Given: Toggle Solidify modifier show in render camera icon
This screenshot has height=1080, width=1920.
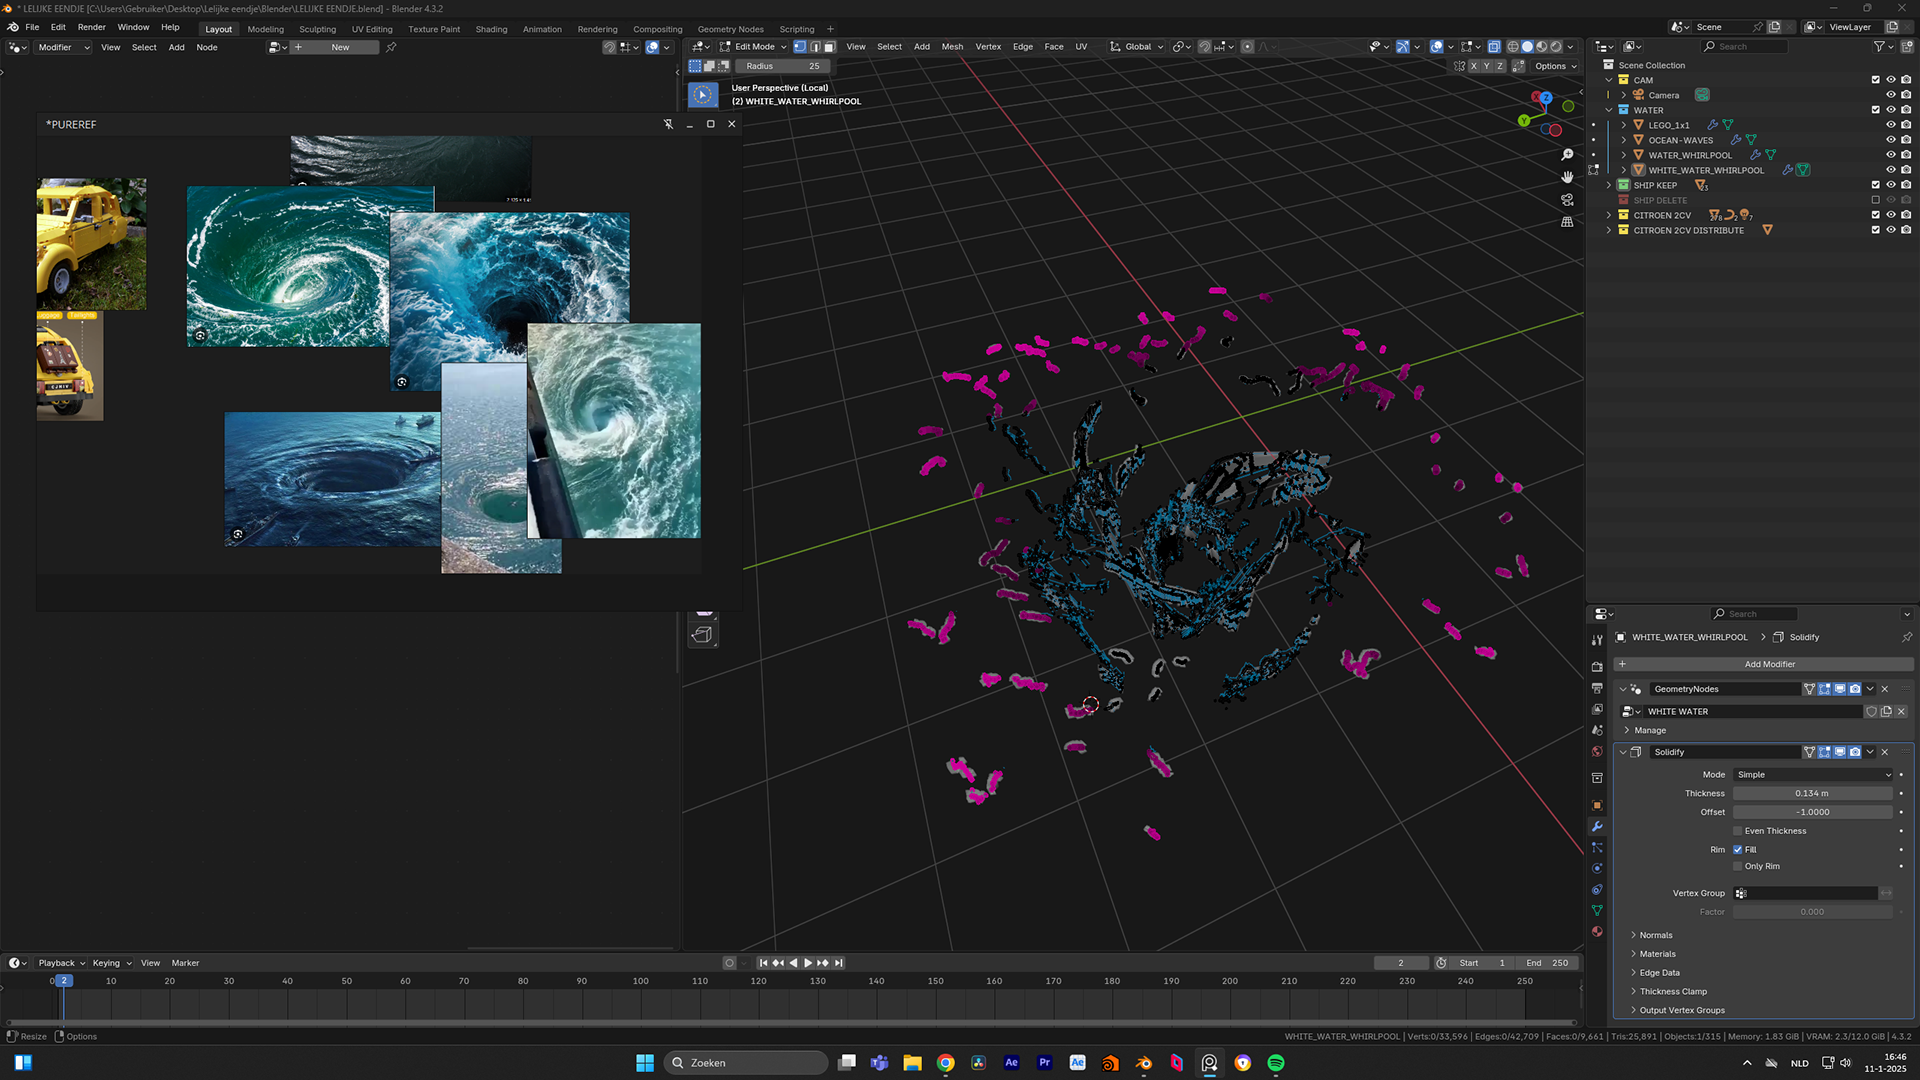Looking at the screenshot, I should (1855, 752).
